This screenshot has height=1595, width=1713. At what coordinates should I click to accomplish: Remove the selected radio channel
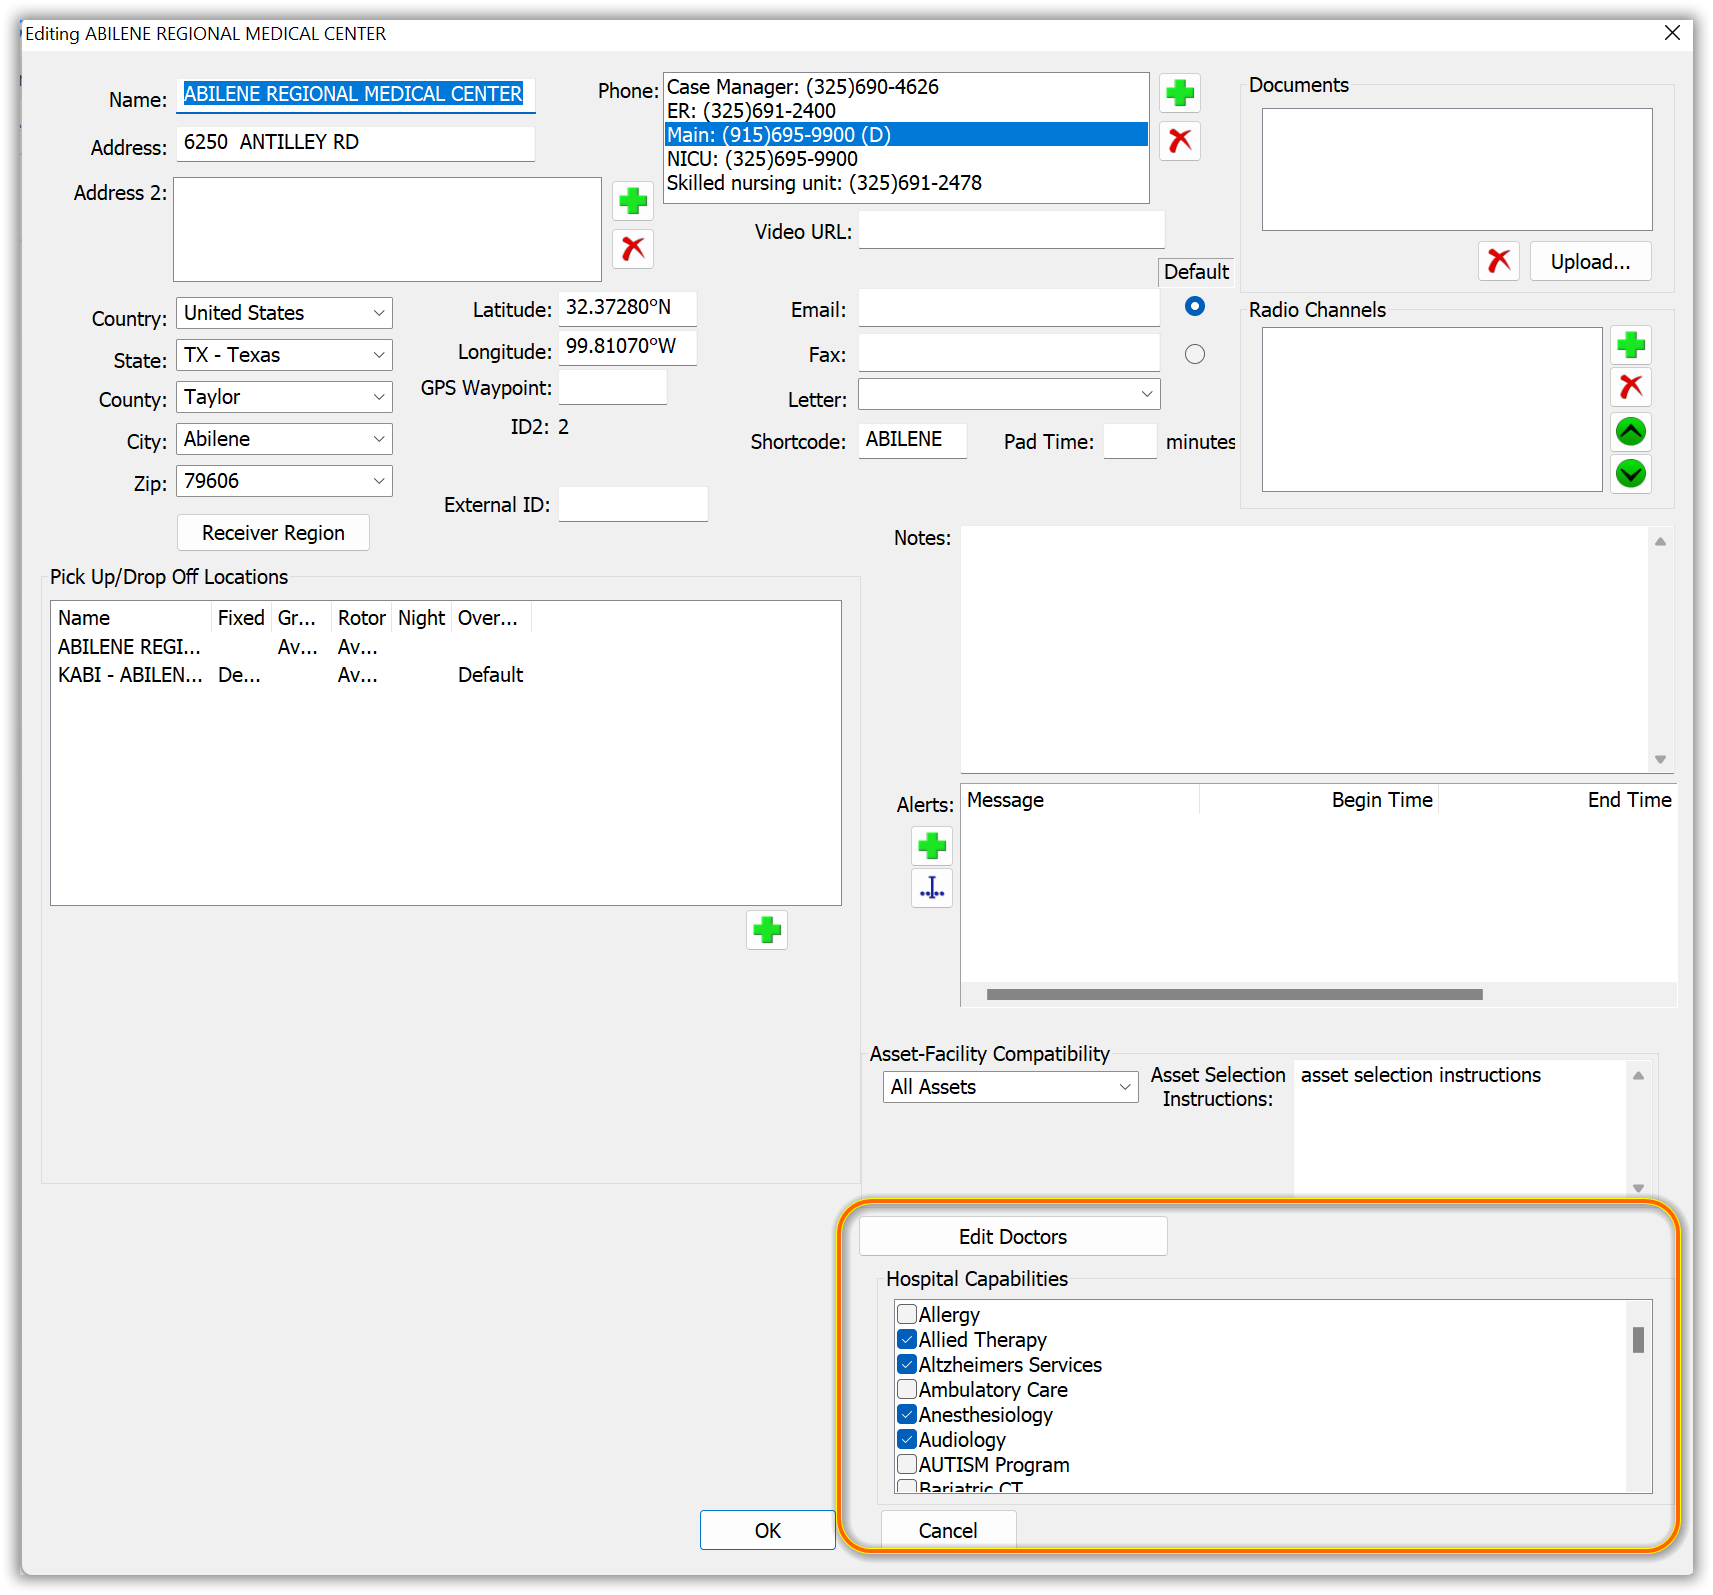point(1631,387)
